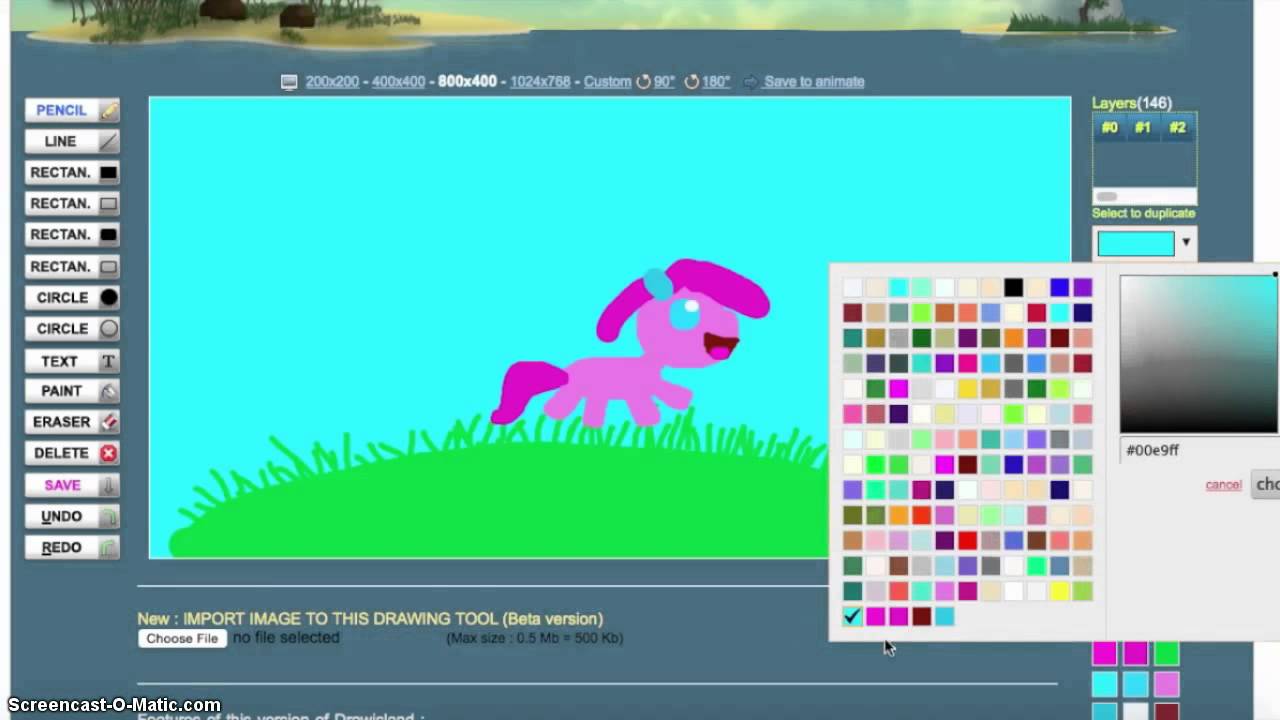Choose the outlined Circle tool
Viewport: 1280px width, 720px height.
tap(72, 328)
